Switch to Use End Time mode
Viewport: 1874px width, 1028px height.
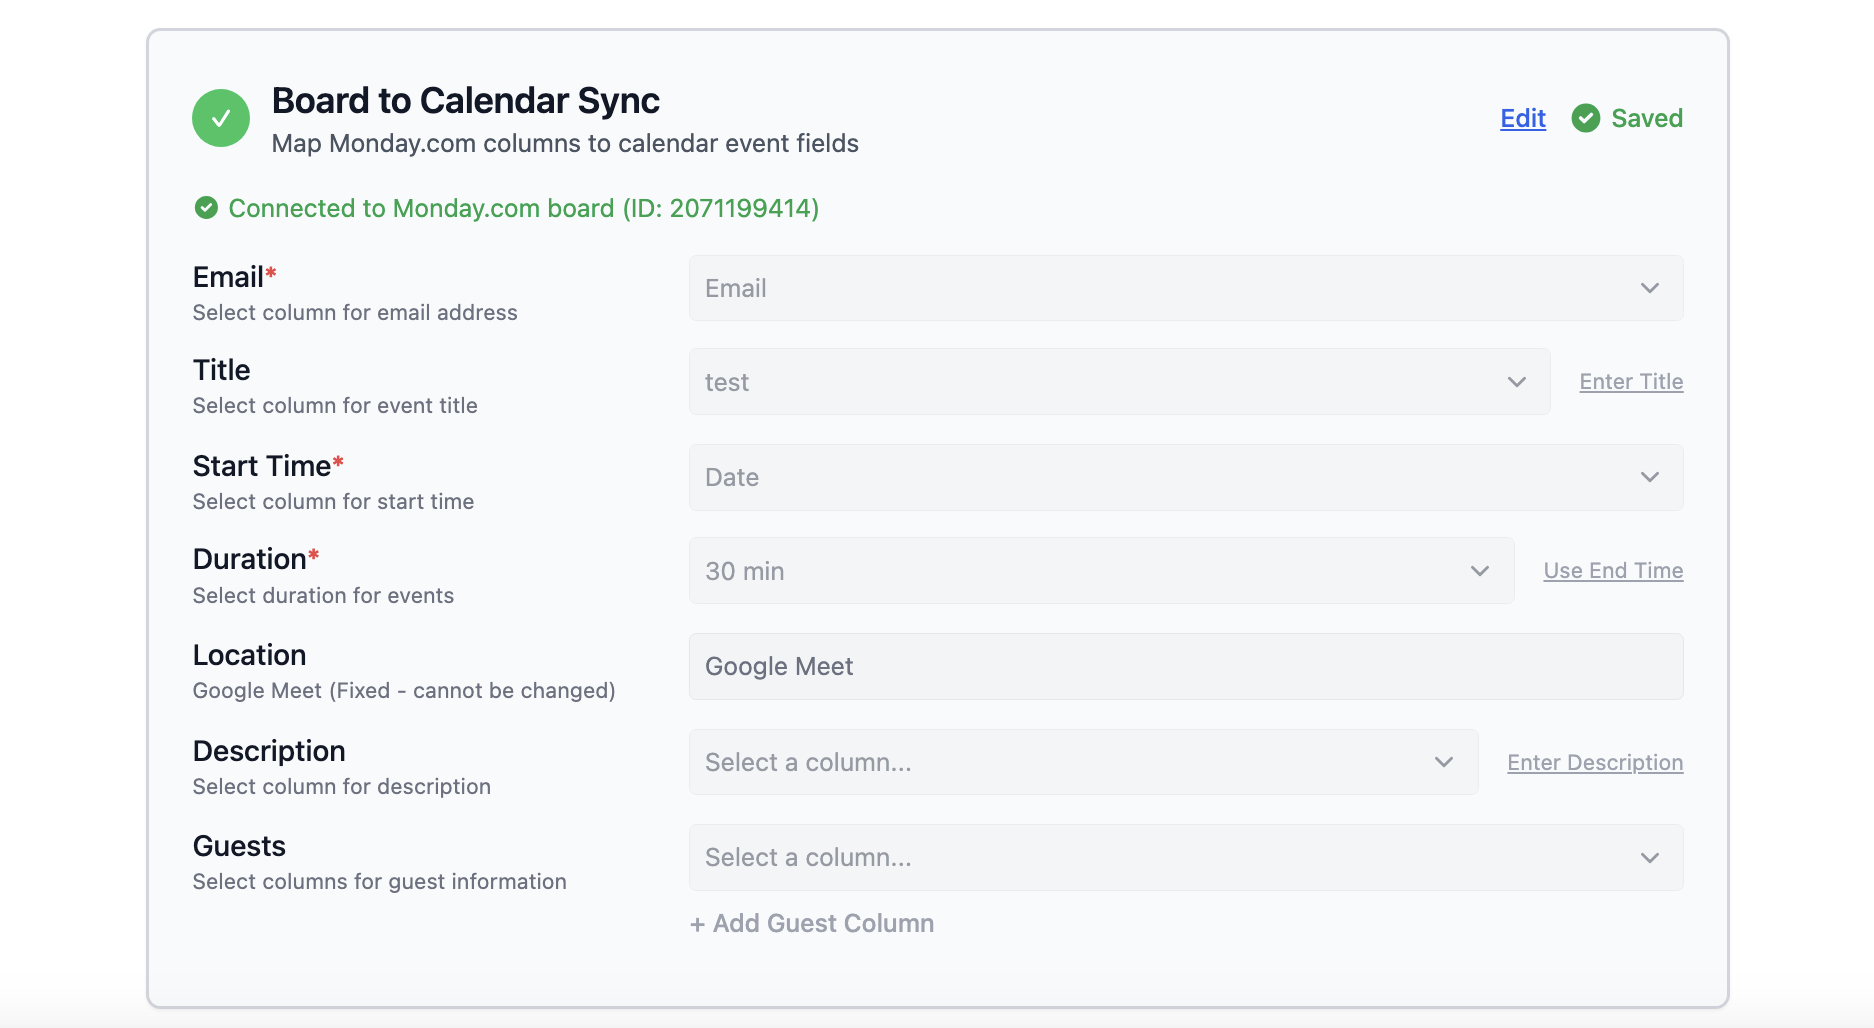1613,570
